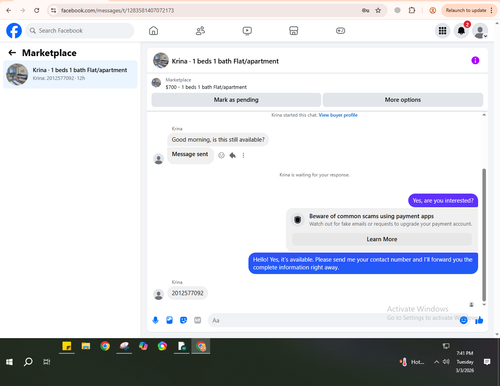This screenshot has height=386, width=500.
Task: Open more actions for Message sent
Action: [x=243, y=155]
